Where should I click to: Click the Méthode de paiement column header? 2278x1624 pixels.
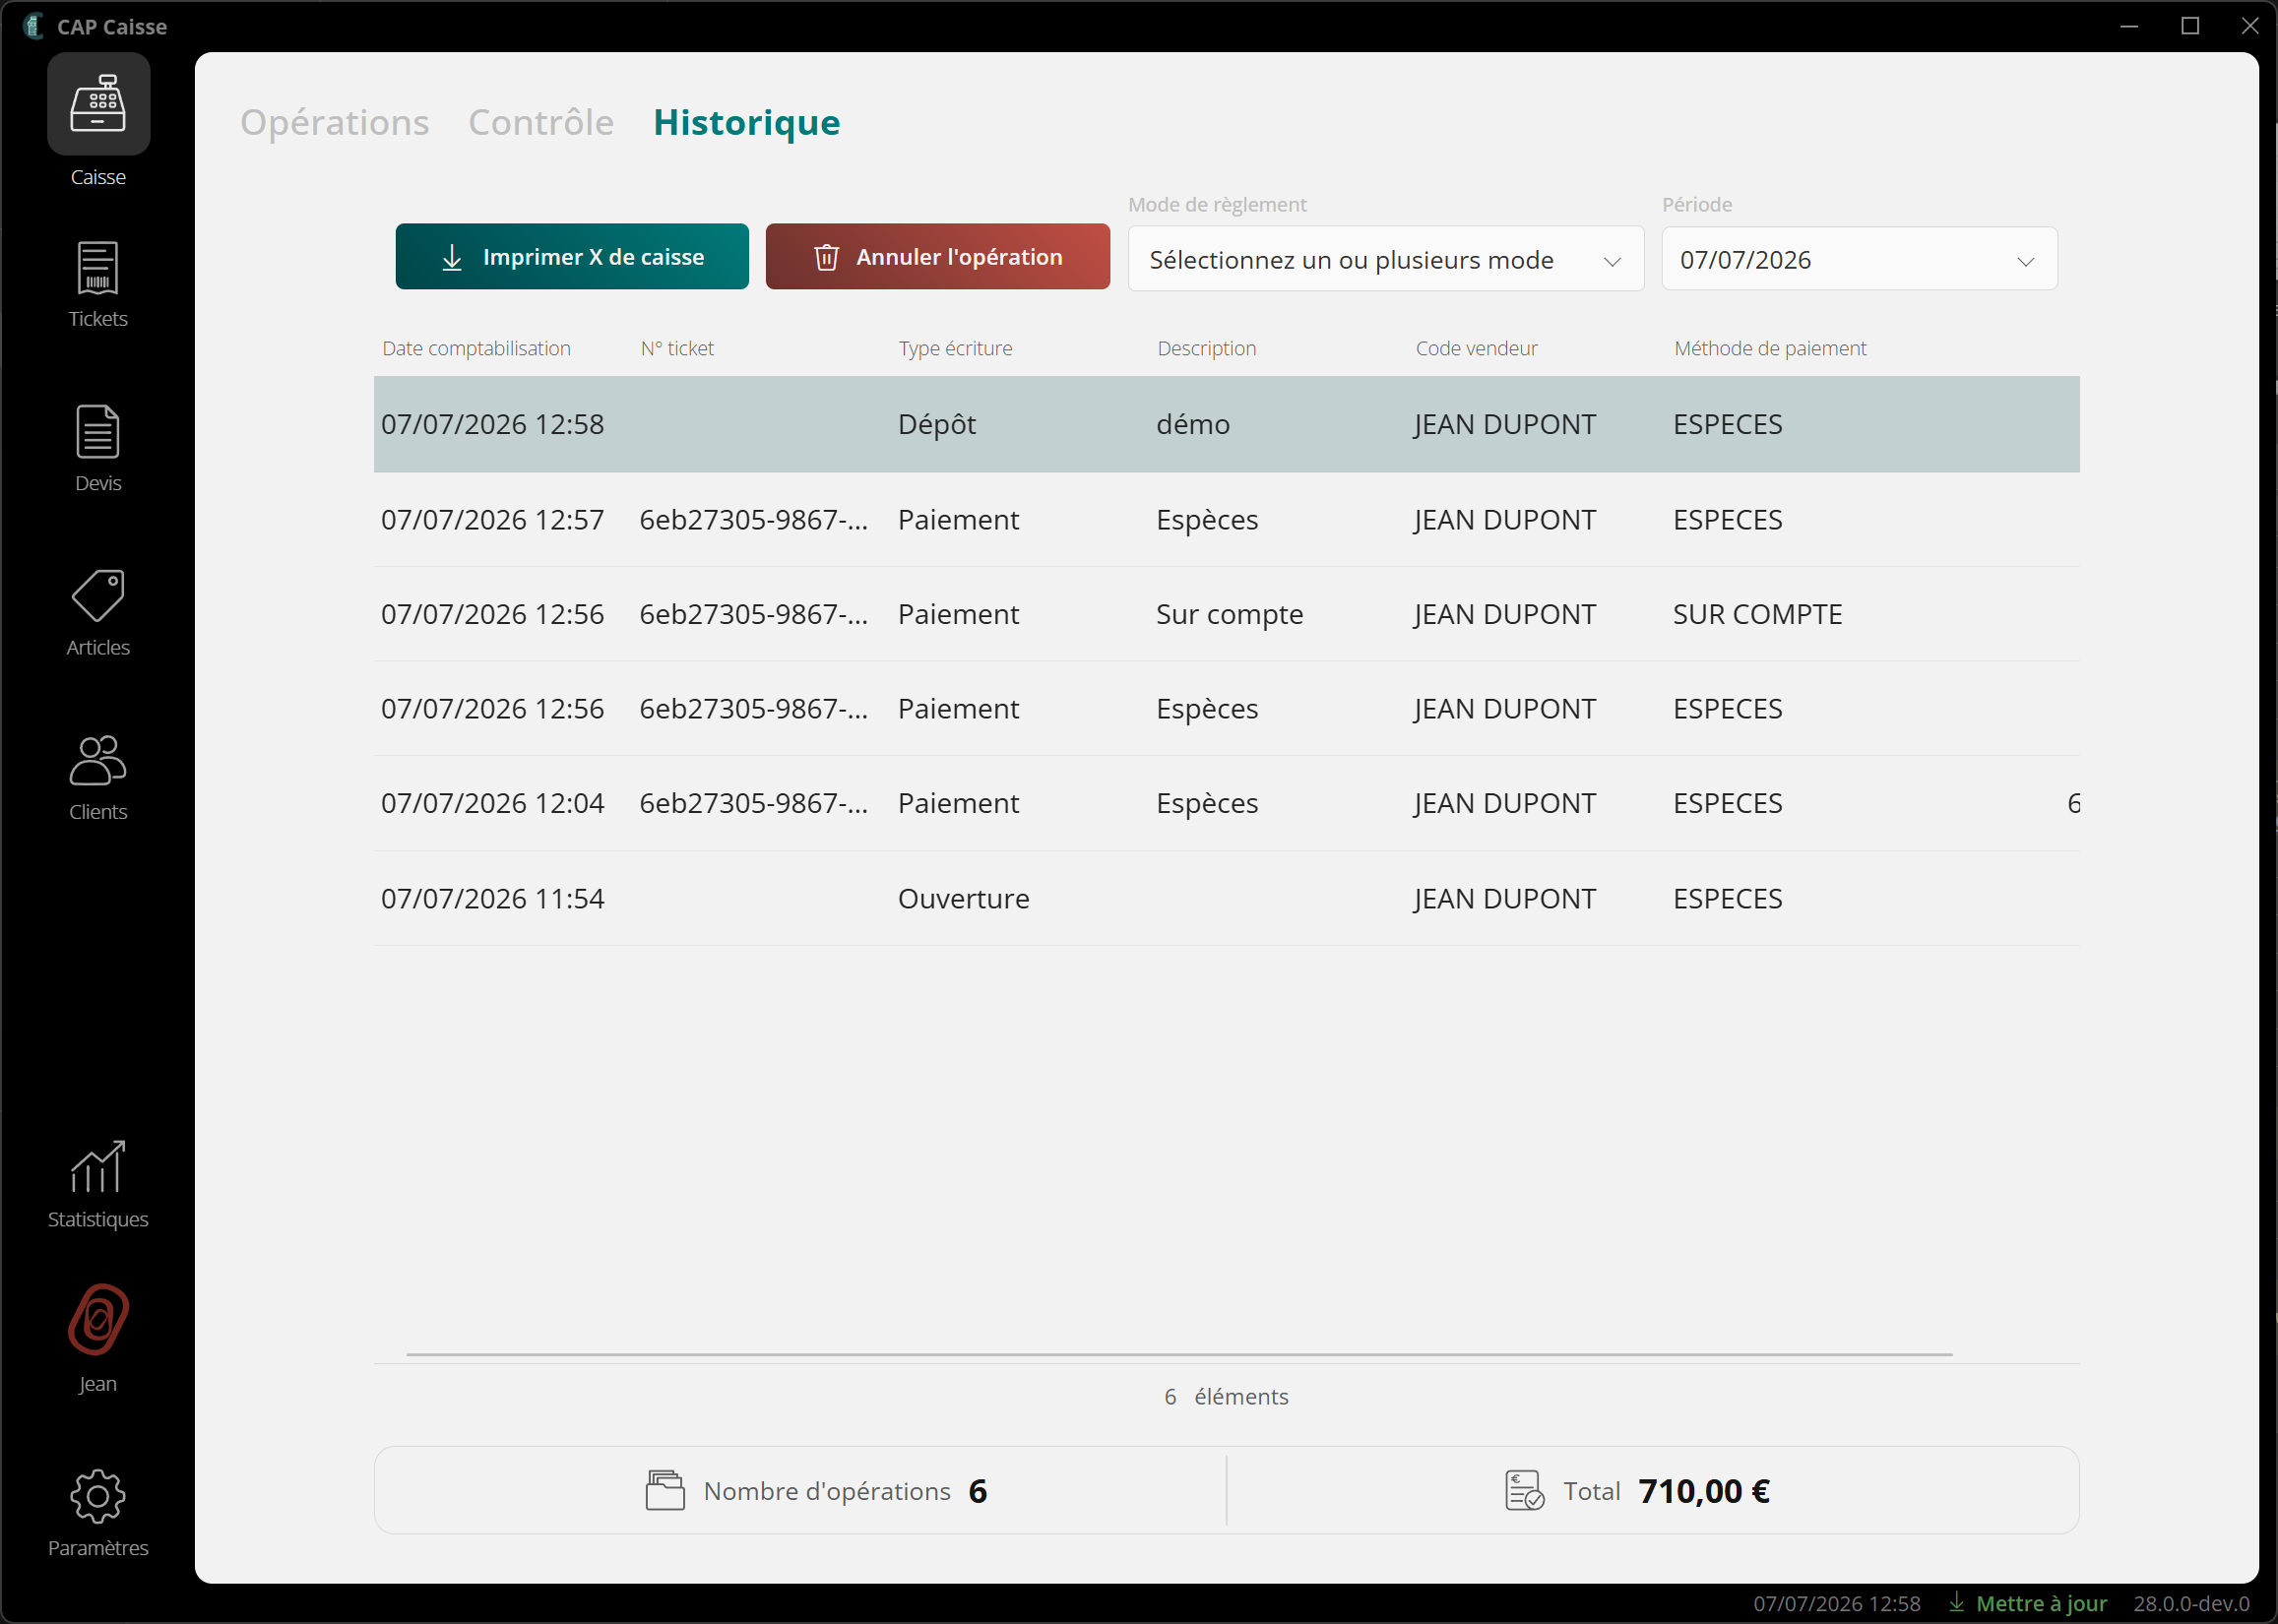1770,348
